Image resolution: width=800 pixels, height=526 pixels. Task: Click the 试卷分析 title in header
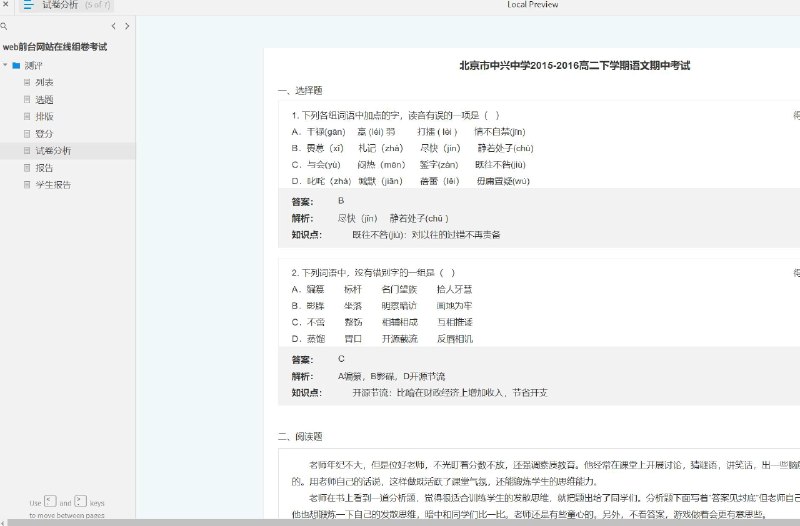(60, 5)
